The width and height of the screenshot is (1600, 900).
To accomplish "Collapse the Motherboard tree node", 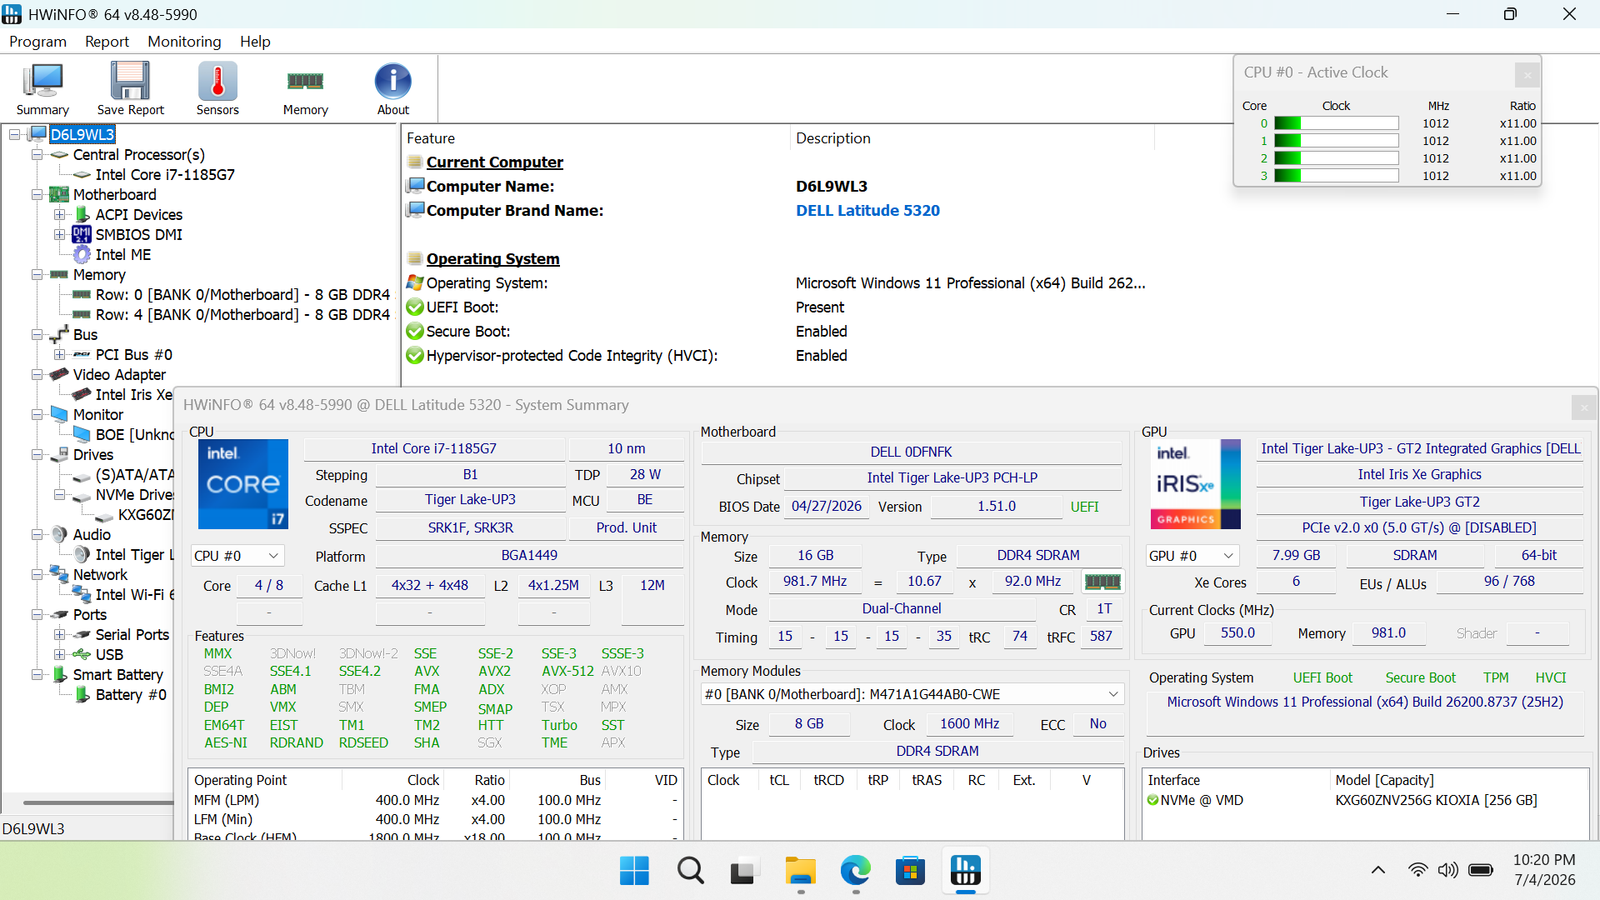I will click(37, 195).
